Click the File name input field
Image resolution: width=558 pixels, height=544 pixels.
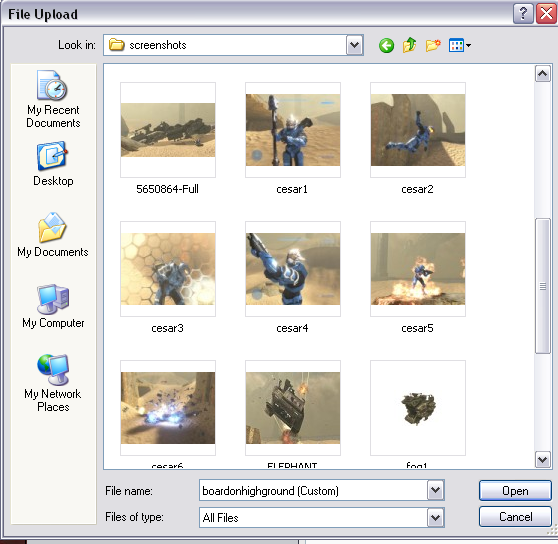tap(314, 490)
